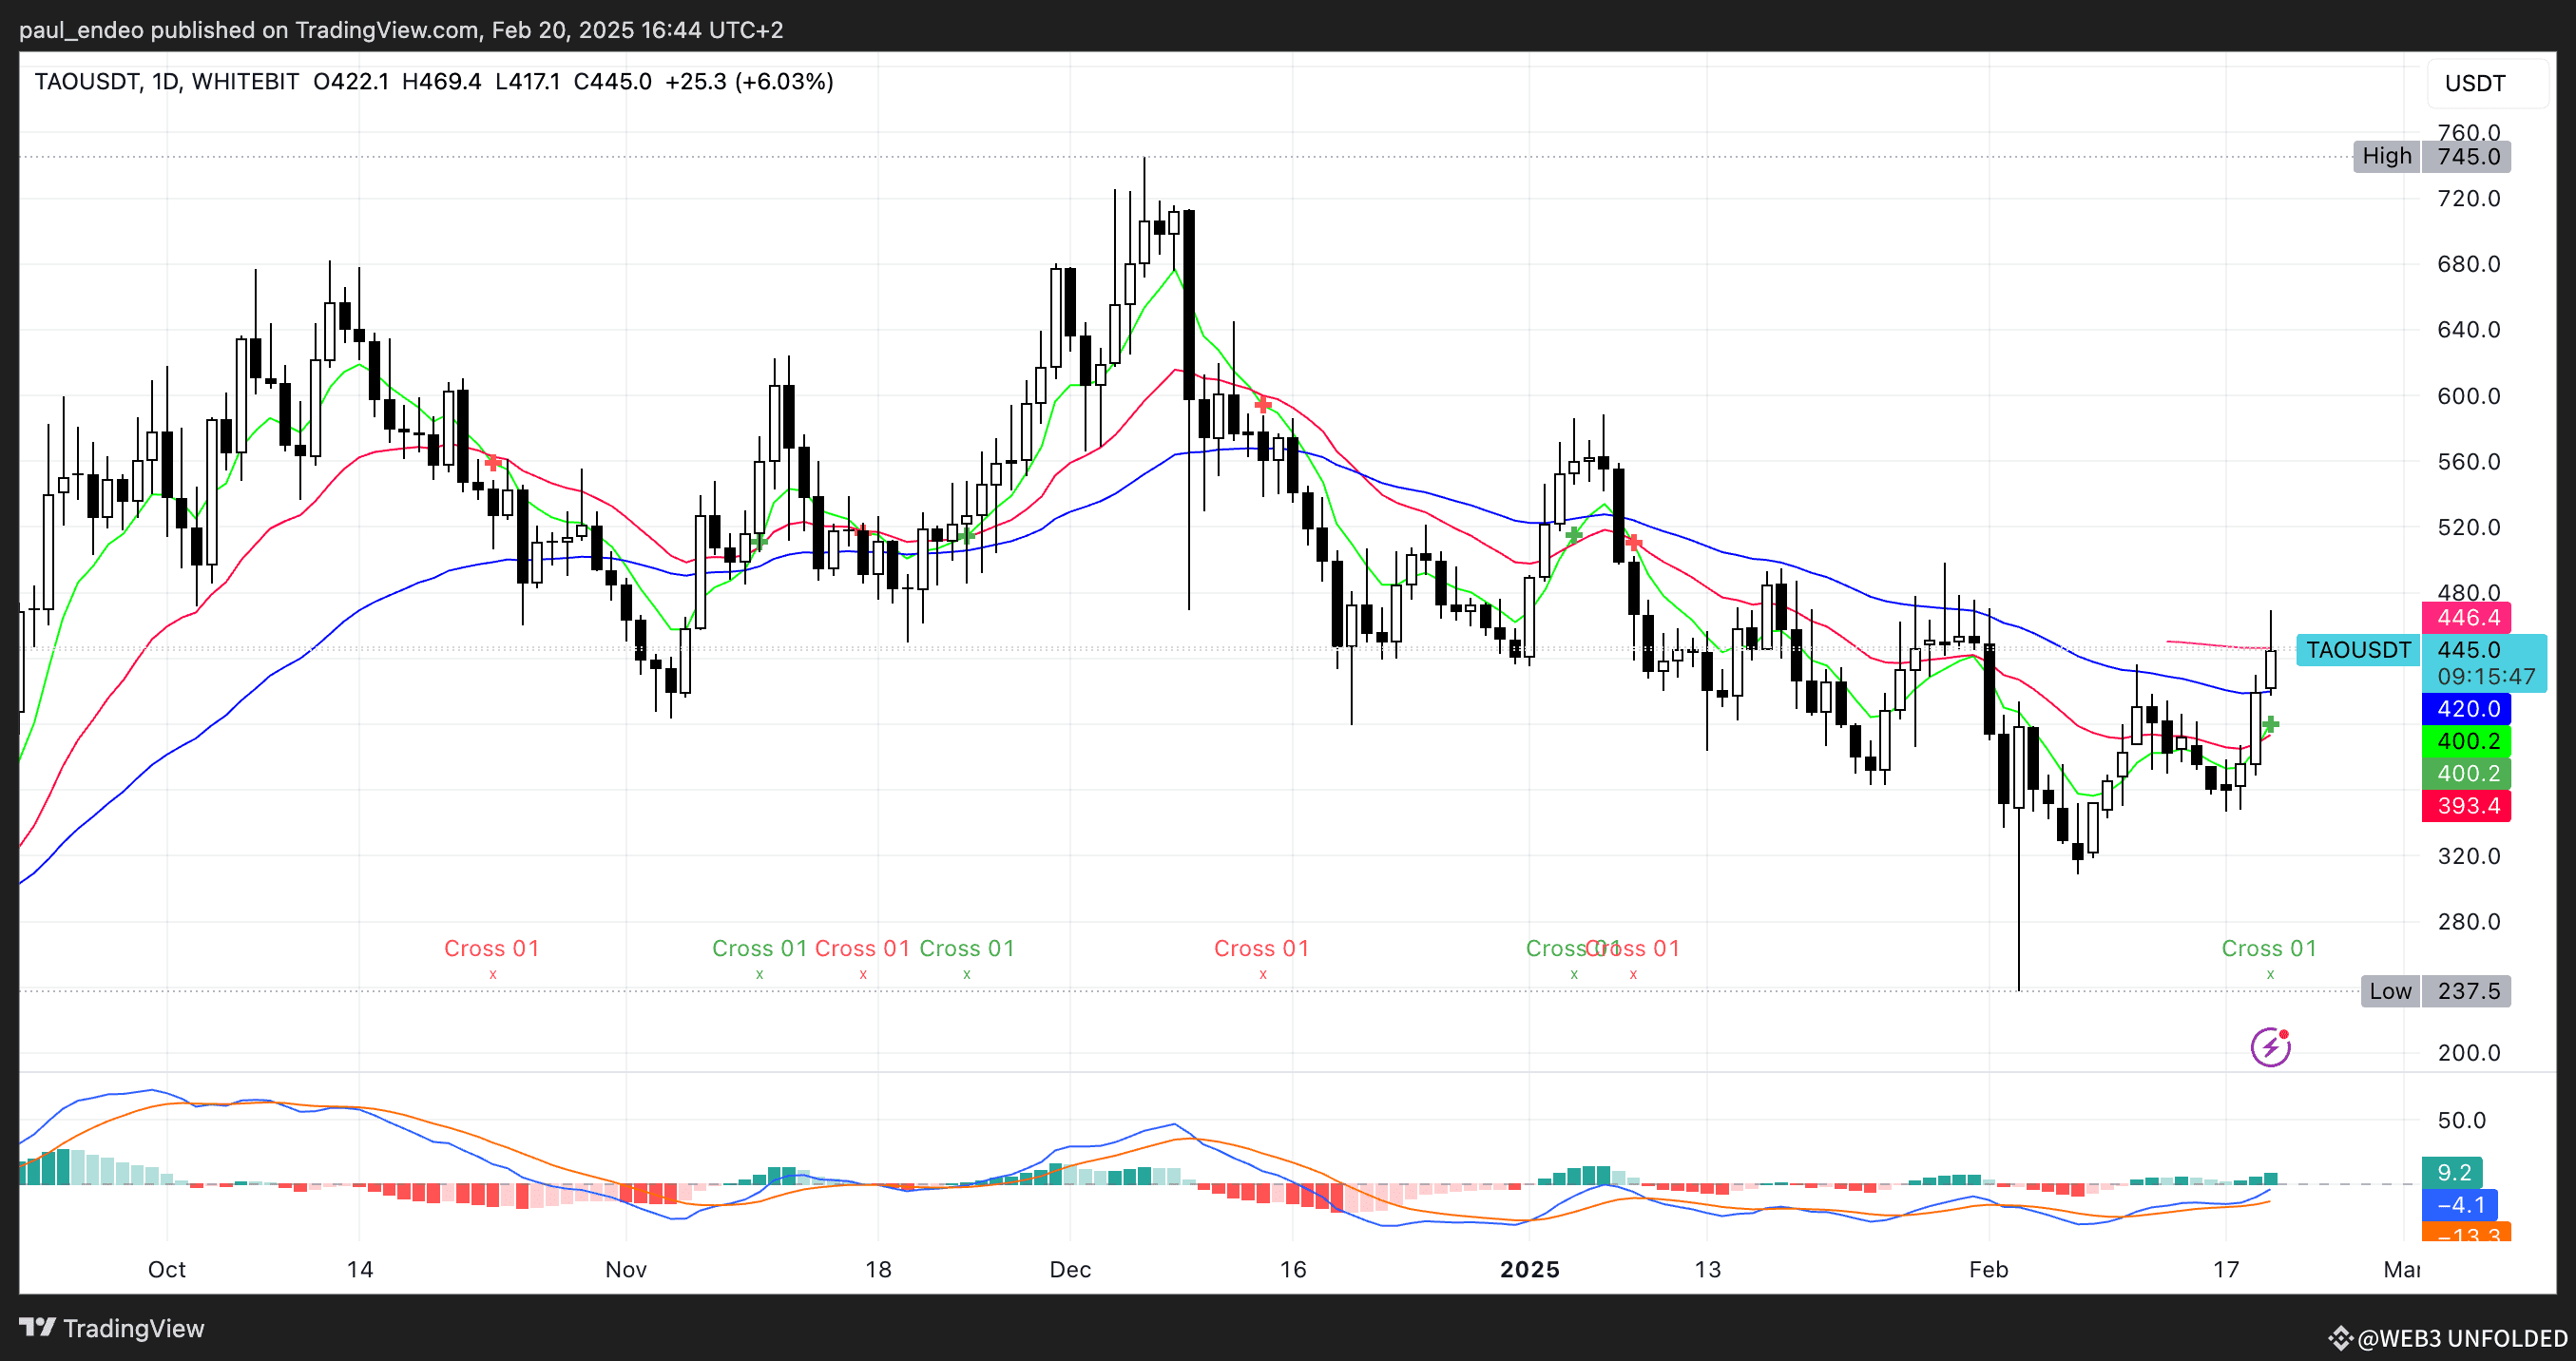Click the 520.0 price scale value
This screenshot has height=1361, width=2576.
[2469, 527]
